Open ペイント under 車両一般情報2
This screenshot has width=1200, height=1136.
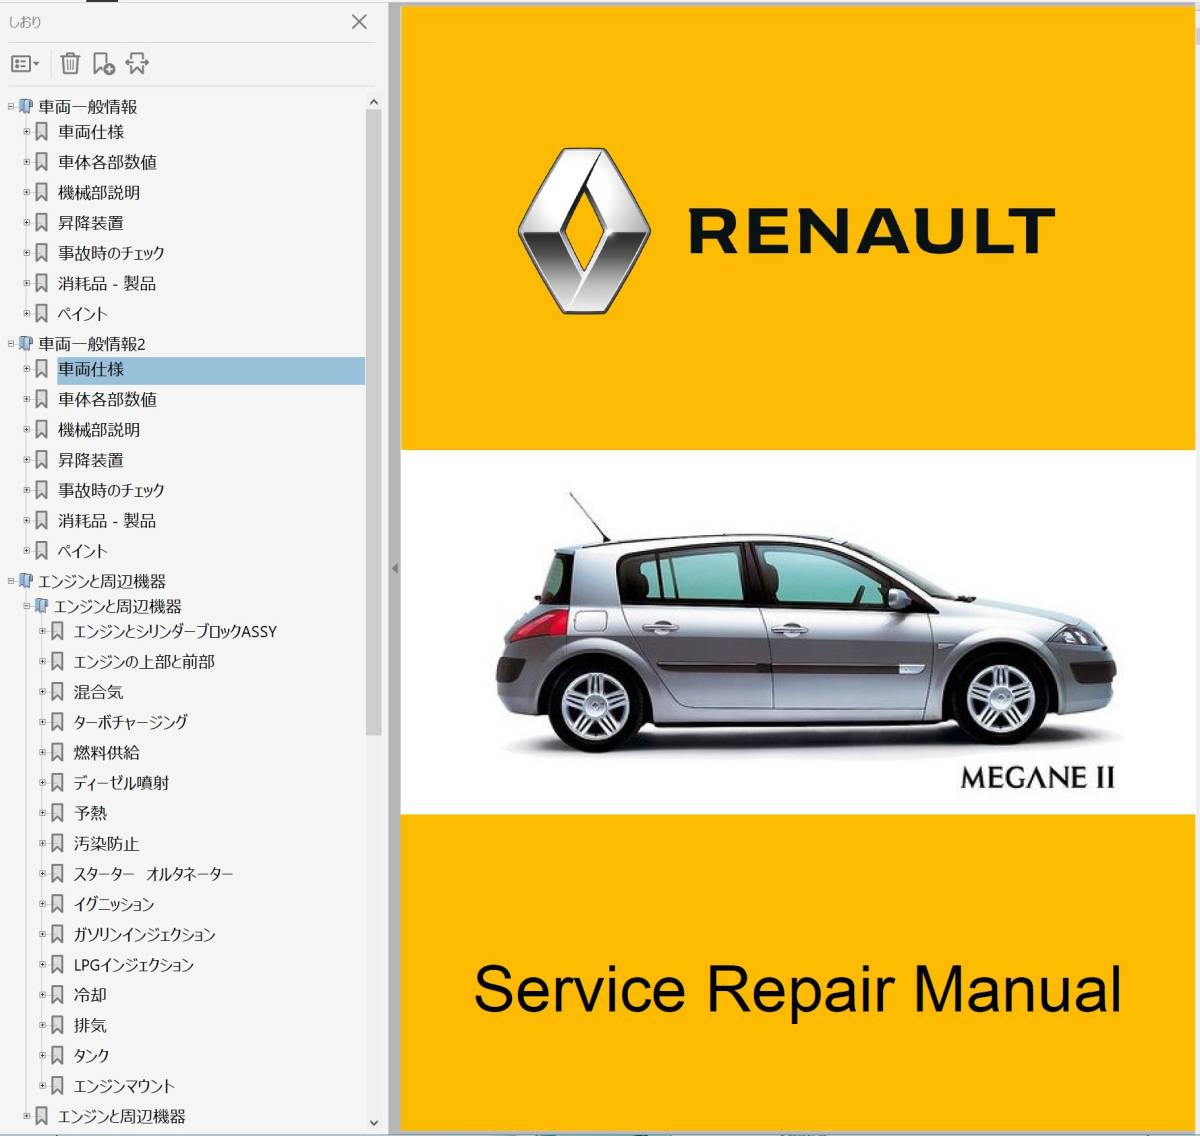point(83,551)
